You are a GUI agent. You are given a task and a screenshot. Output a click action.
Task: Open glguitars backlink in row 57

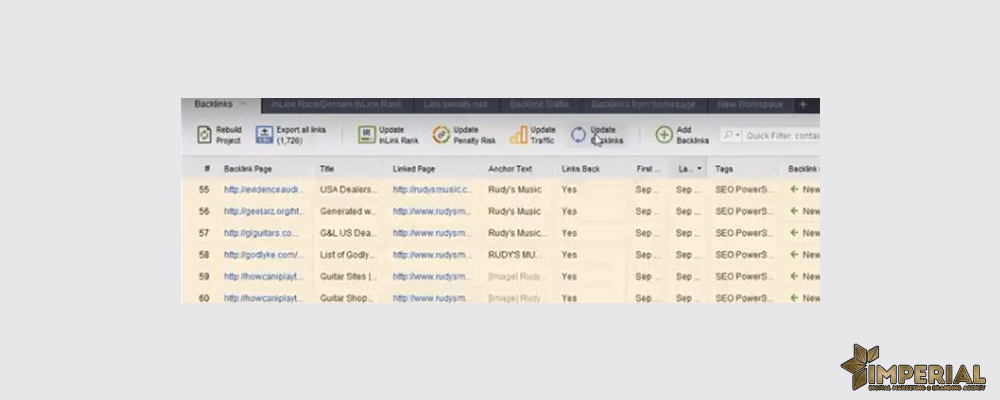click(261, 233)
